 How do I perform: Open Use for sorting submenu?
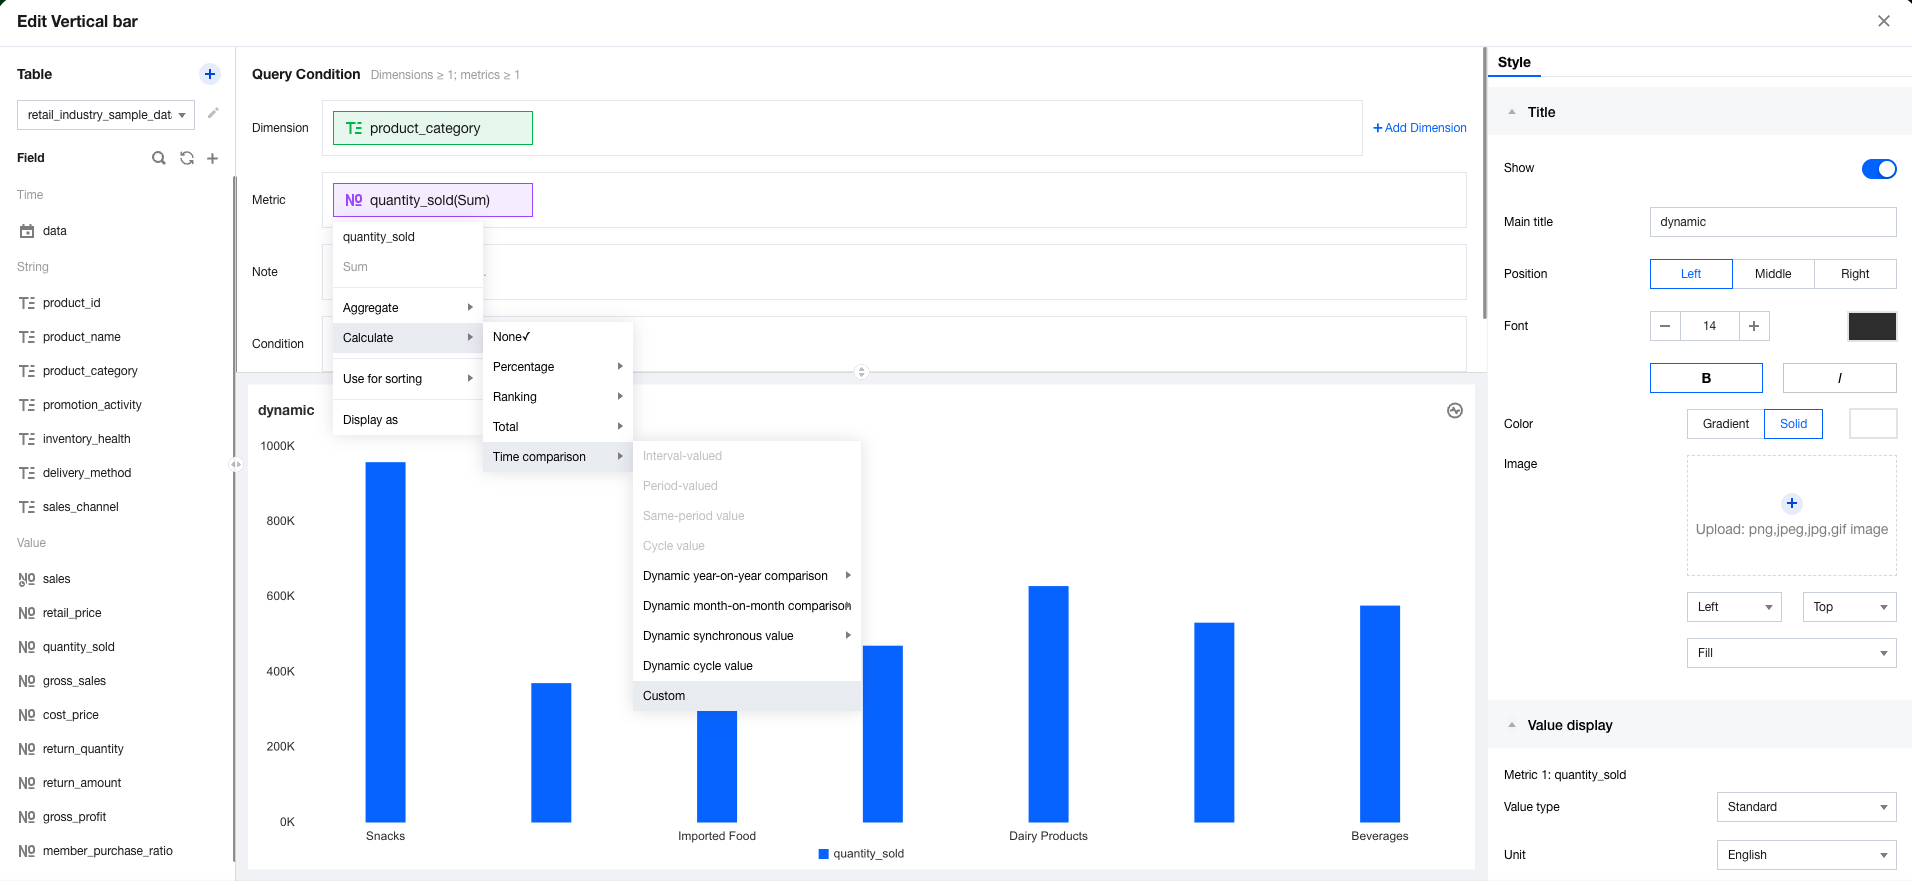(408, 379)
